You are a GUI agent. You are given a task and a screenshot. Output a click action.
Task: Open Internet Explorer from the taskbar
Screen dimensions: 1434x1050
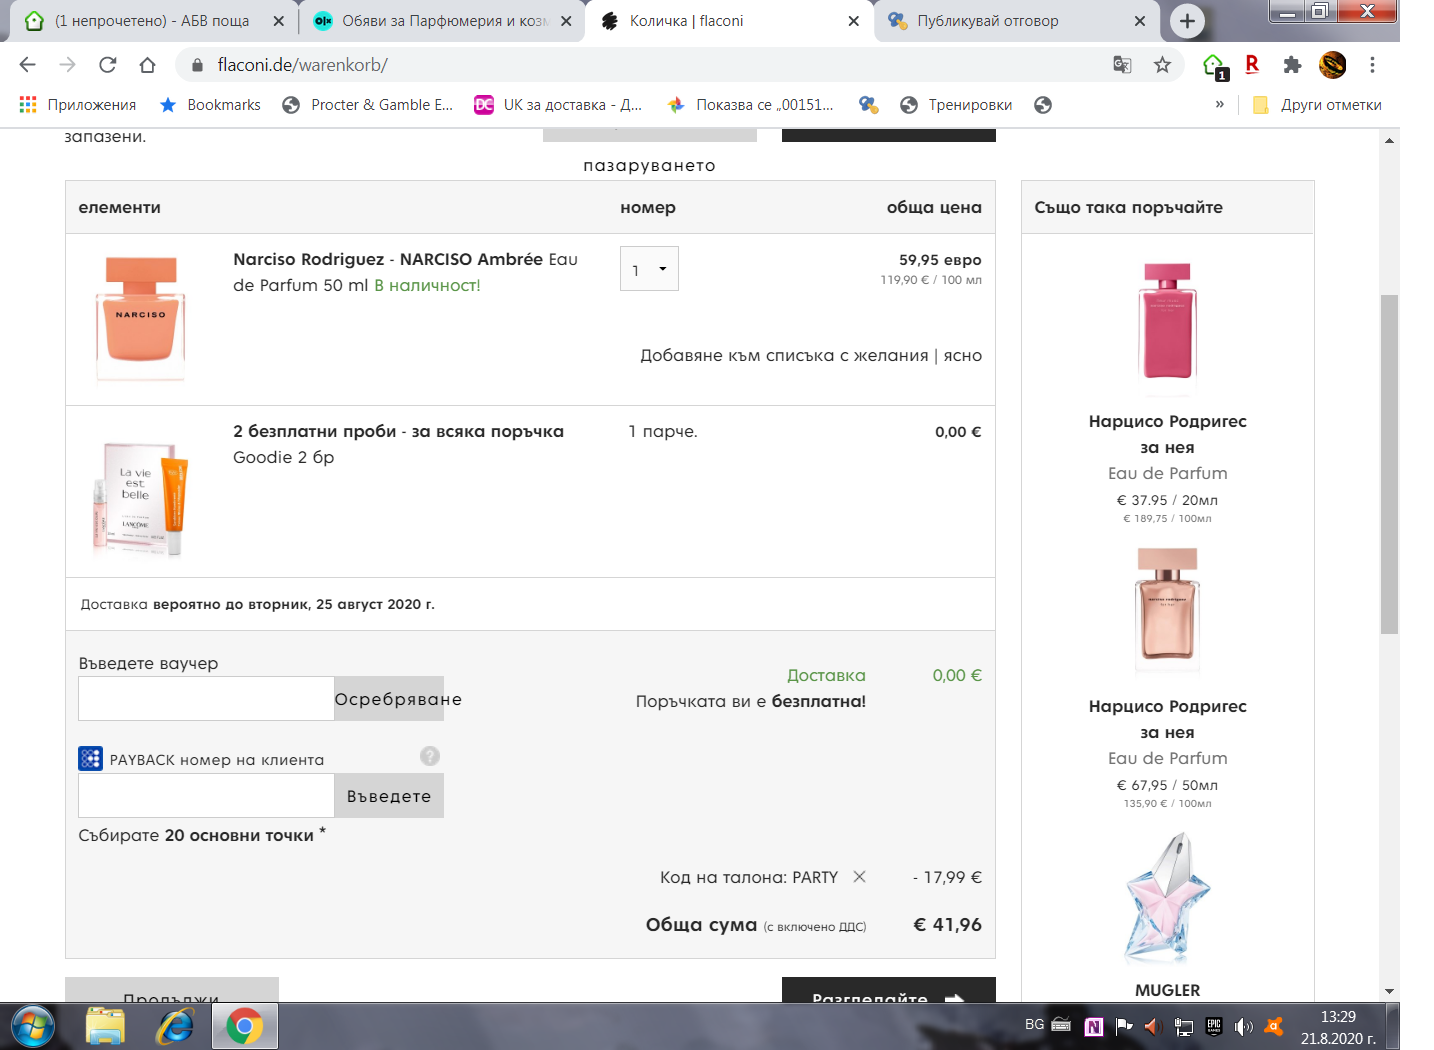pos(175,1026)
